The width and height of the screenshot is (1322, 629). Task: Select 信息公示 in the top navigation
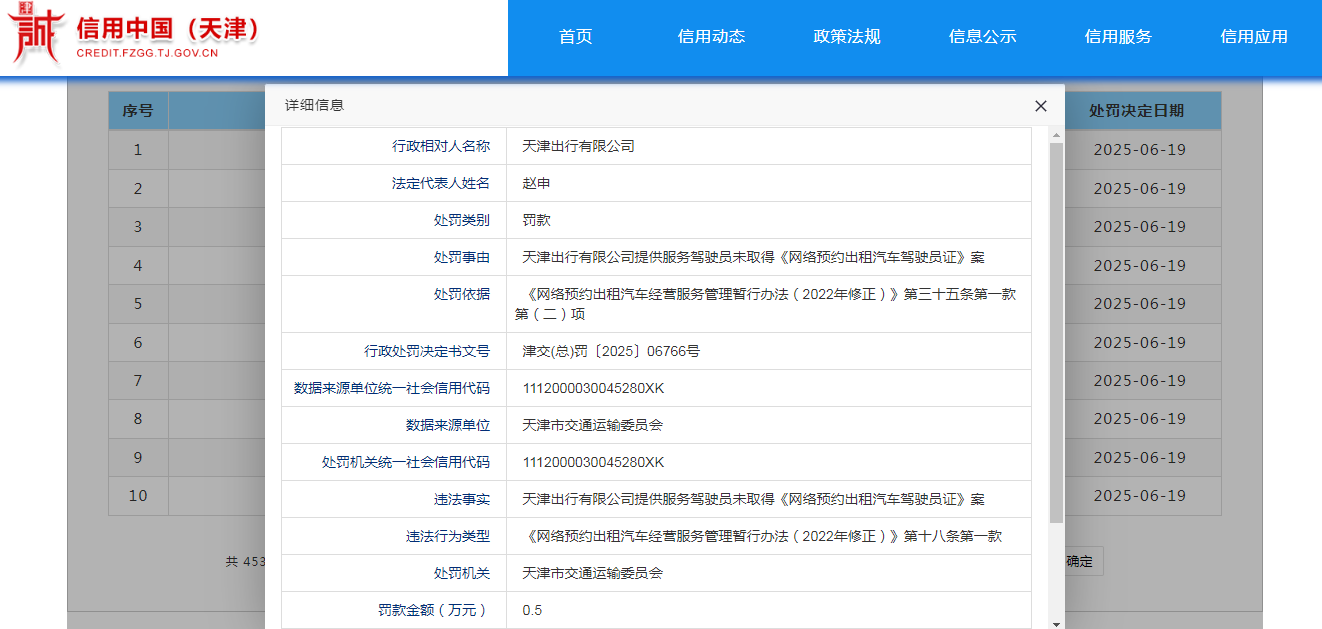(x=982, y=37)
